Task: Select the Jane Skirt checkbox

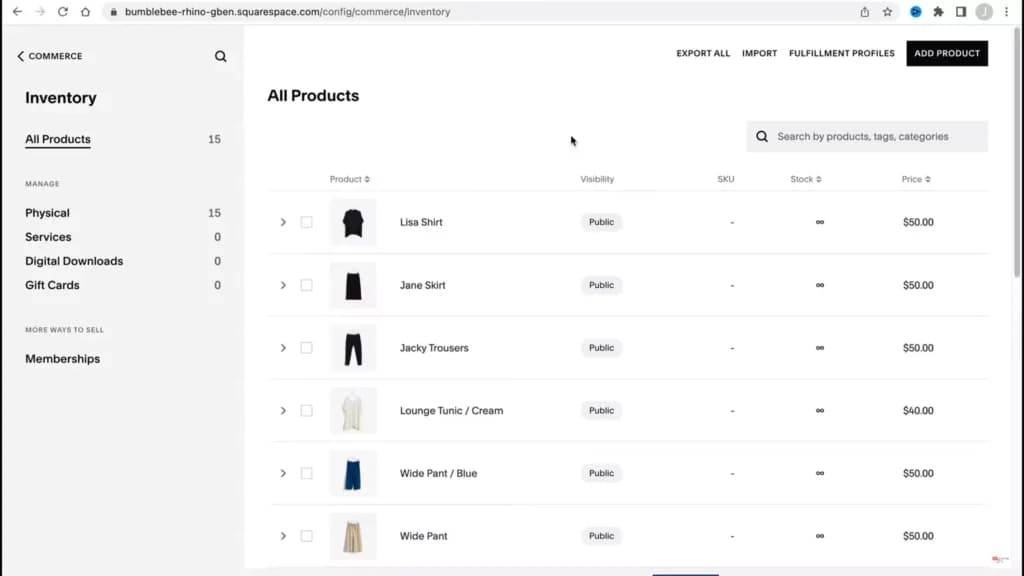Action: [306, 285]
